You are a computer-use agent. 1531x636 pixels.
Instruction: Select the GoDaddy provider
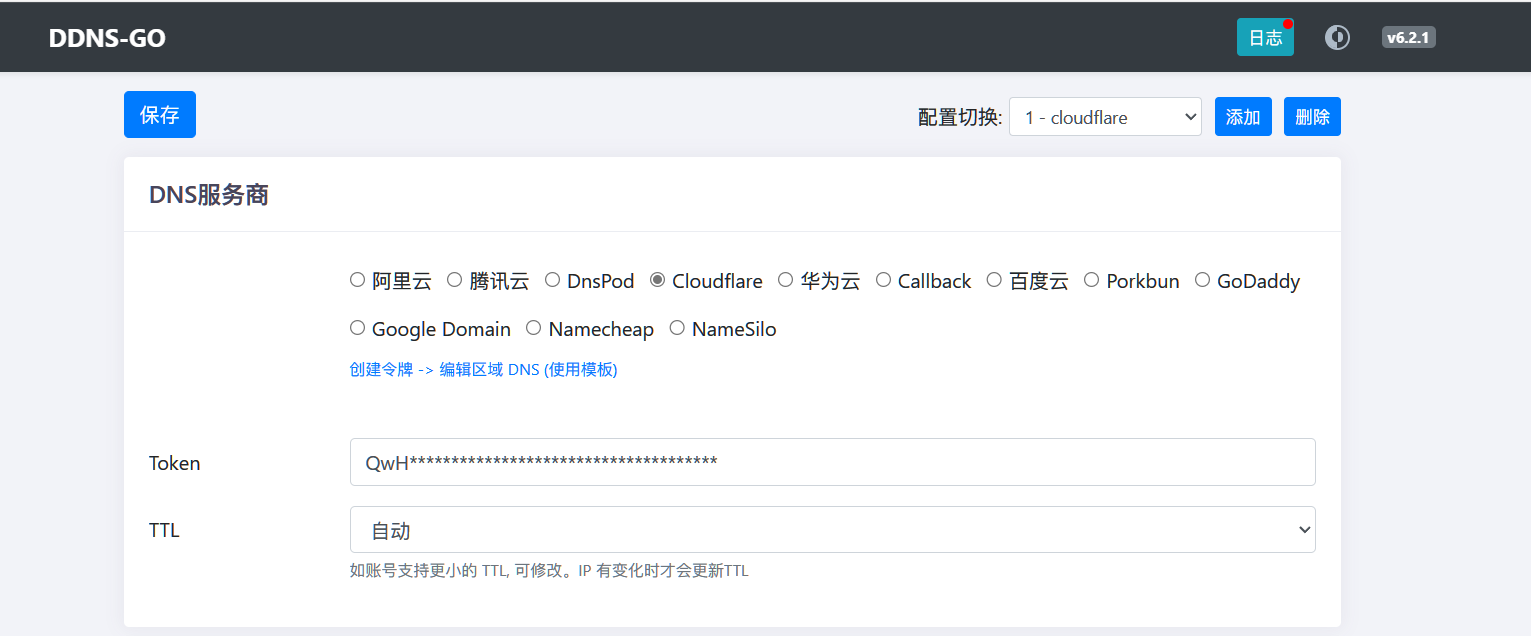[1203, 280]
